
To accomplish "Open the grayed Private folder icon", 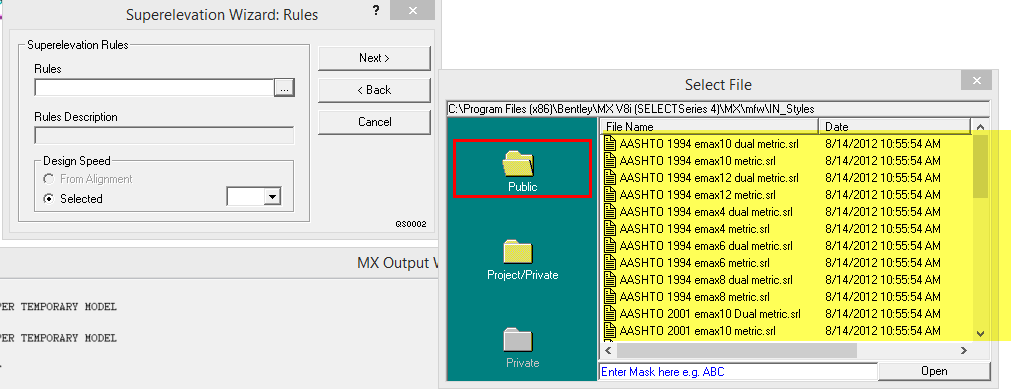I will click(518, 339).
